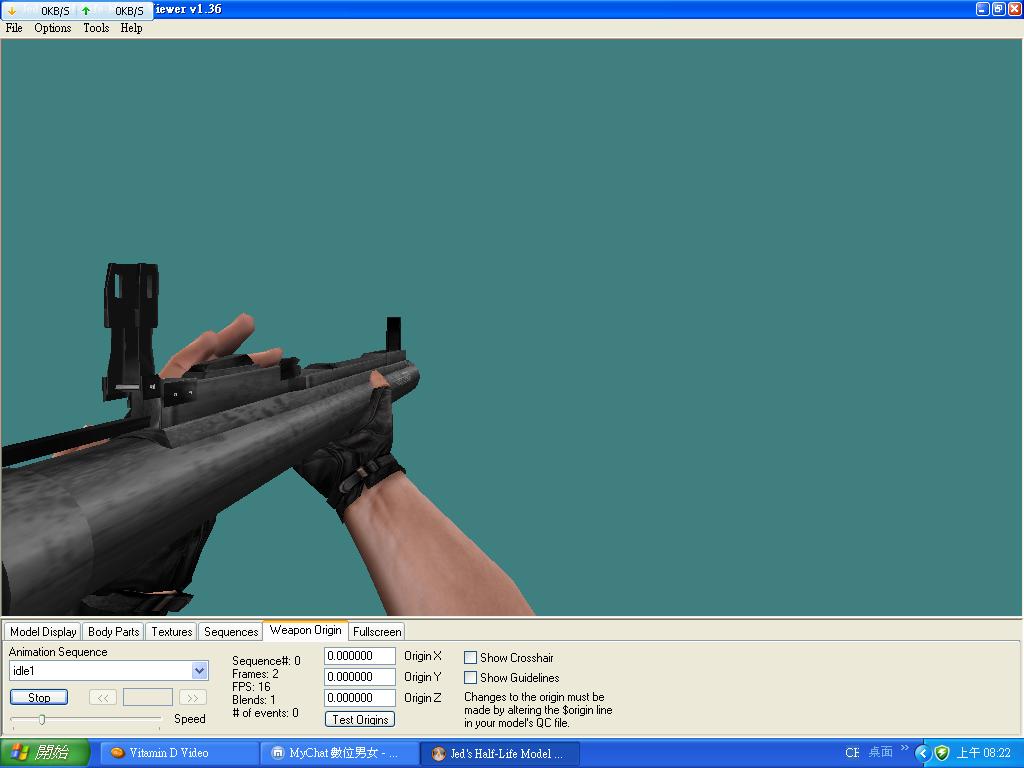Expand the desktop toolbar chevron
The image size is (1024, 768).
point(904,748)
